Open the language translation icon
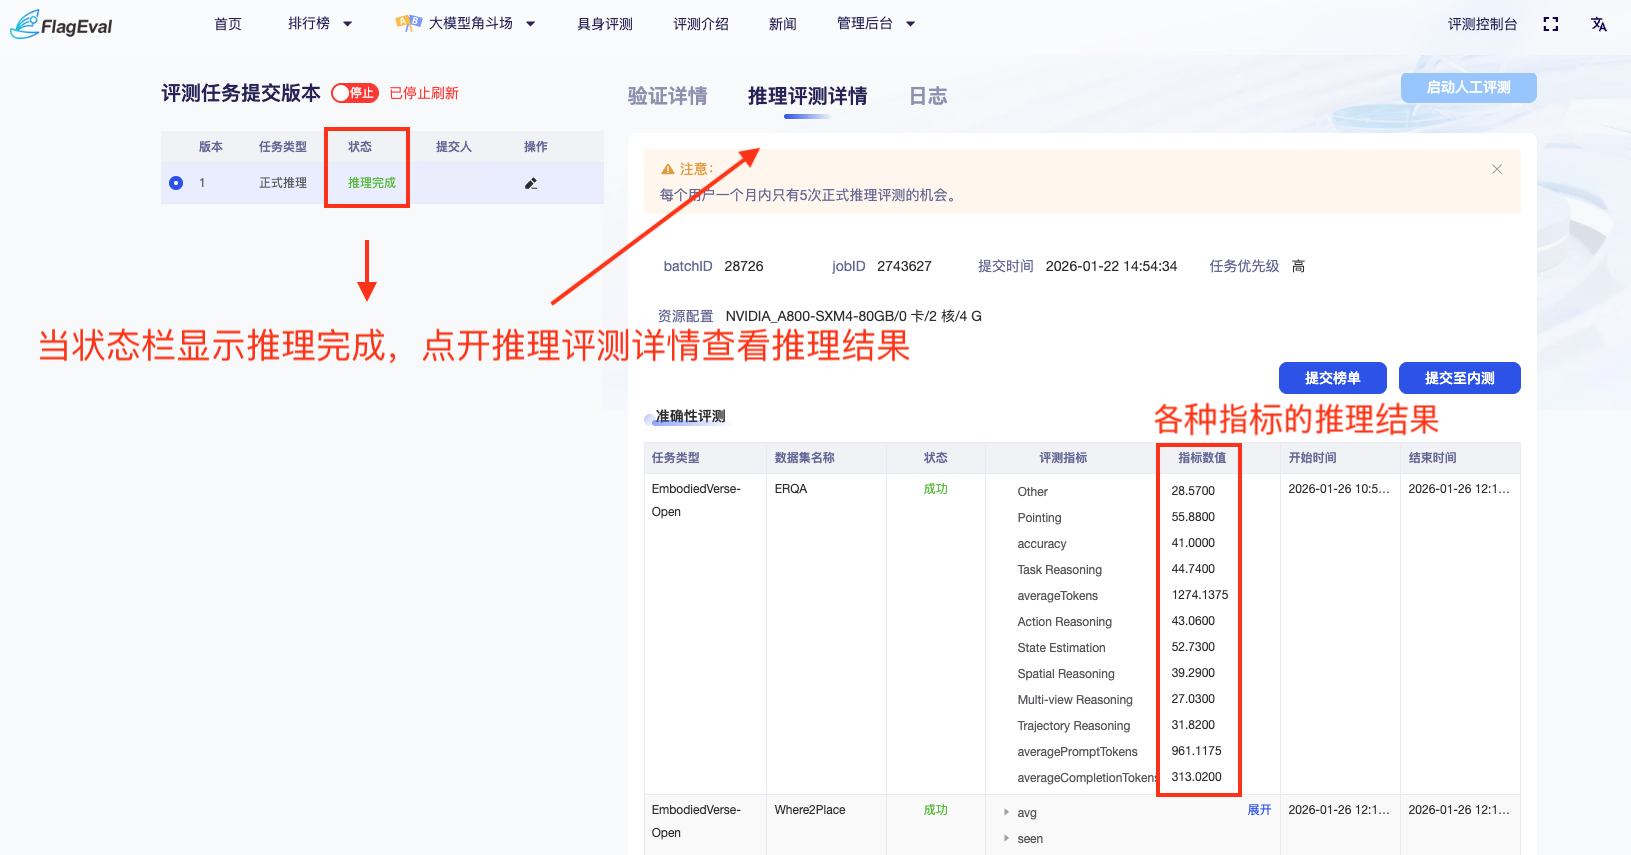This screenshot has width=1631, height=855. pyautogui.click(x=1599, y=24)
